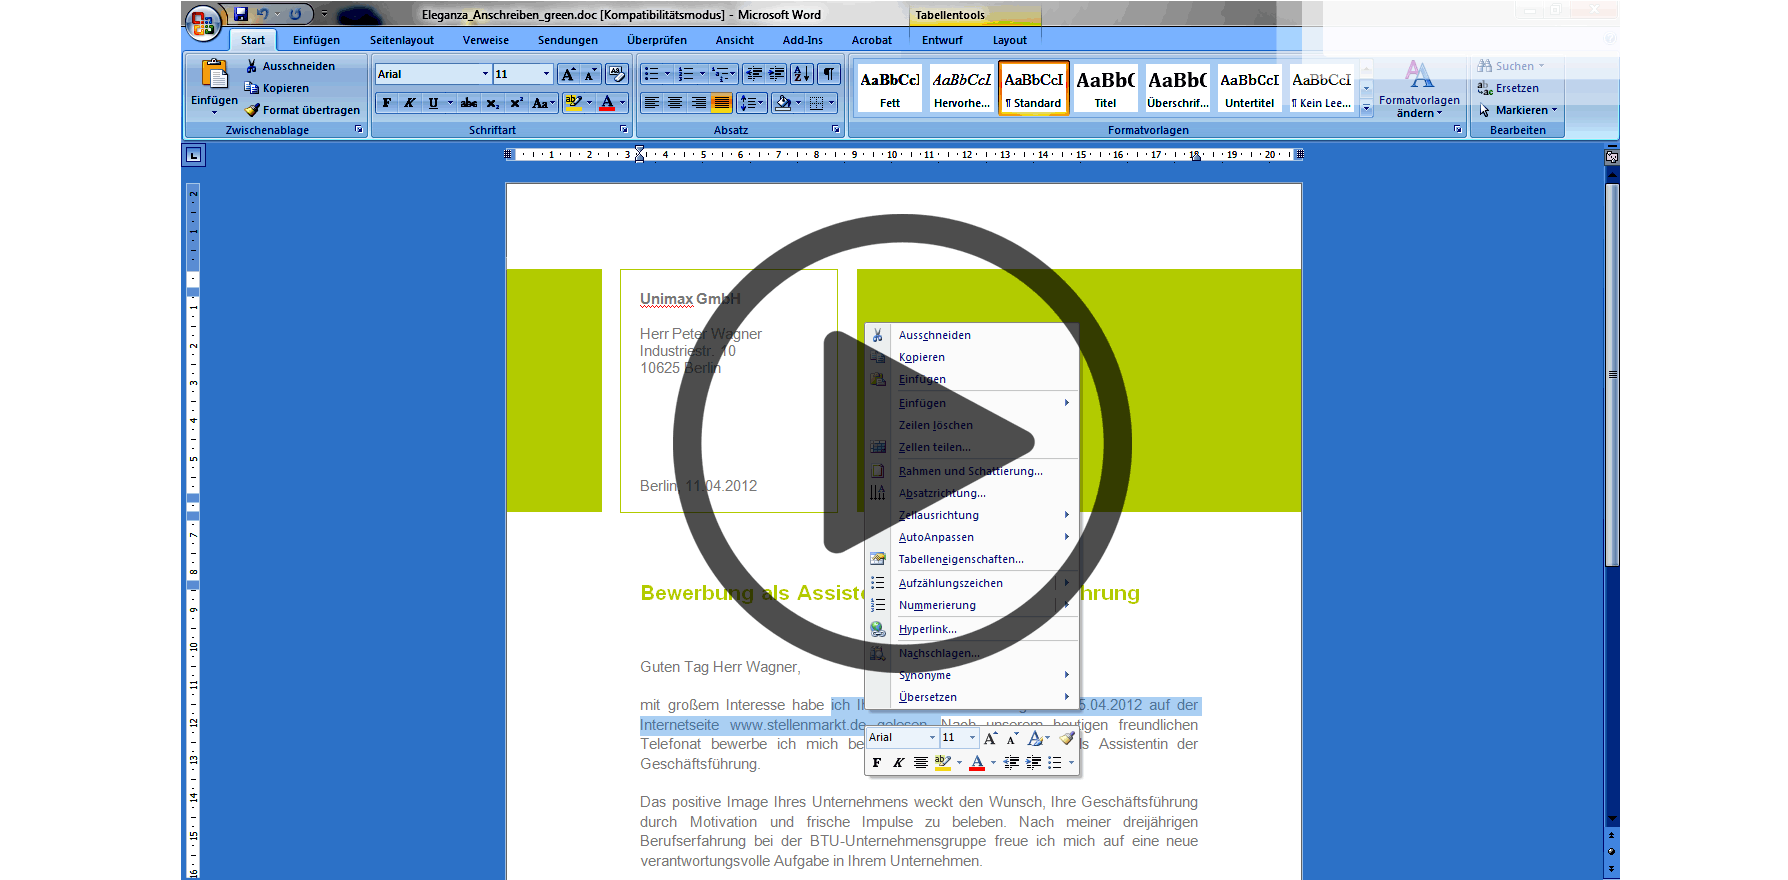The height and width of the screenshot is (880, 1788).
Task: Clear formatting with the eraser icon
Action: (616, 74)
